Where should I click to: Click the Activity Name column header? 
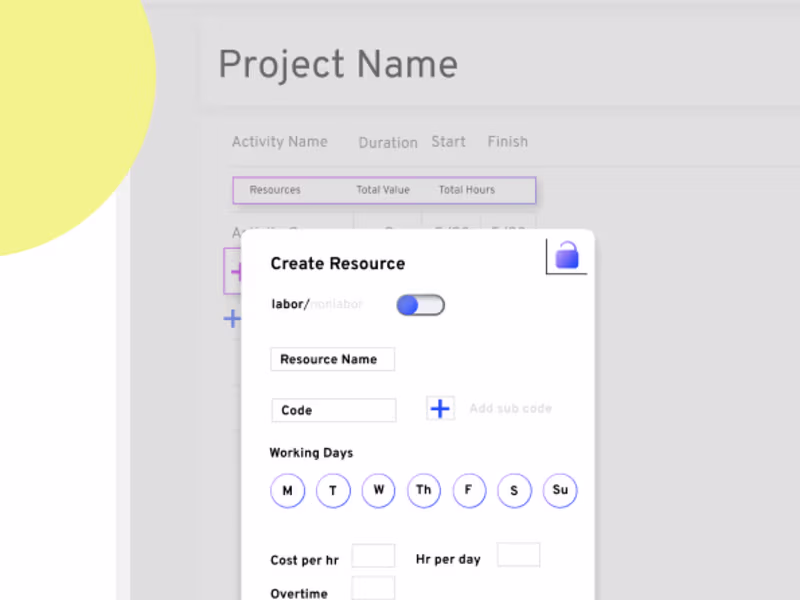[280, 142]
